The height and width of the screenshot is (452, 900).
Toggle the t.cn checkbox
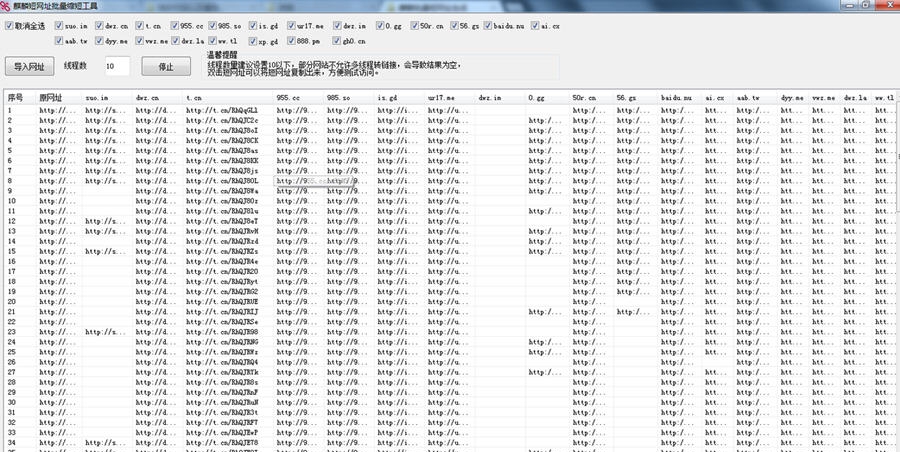click(139, 26)
